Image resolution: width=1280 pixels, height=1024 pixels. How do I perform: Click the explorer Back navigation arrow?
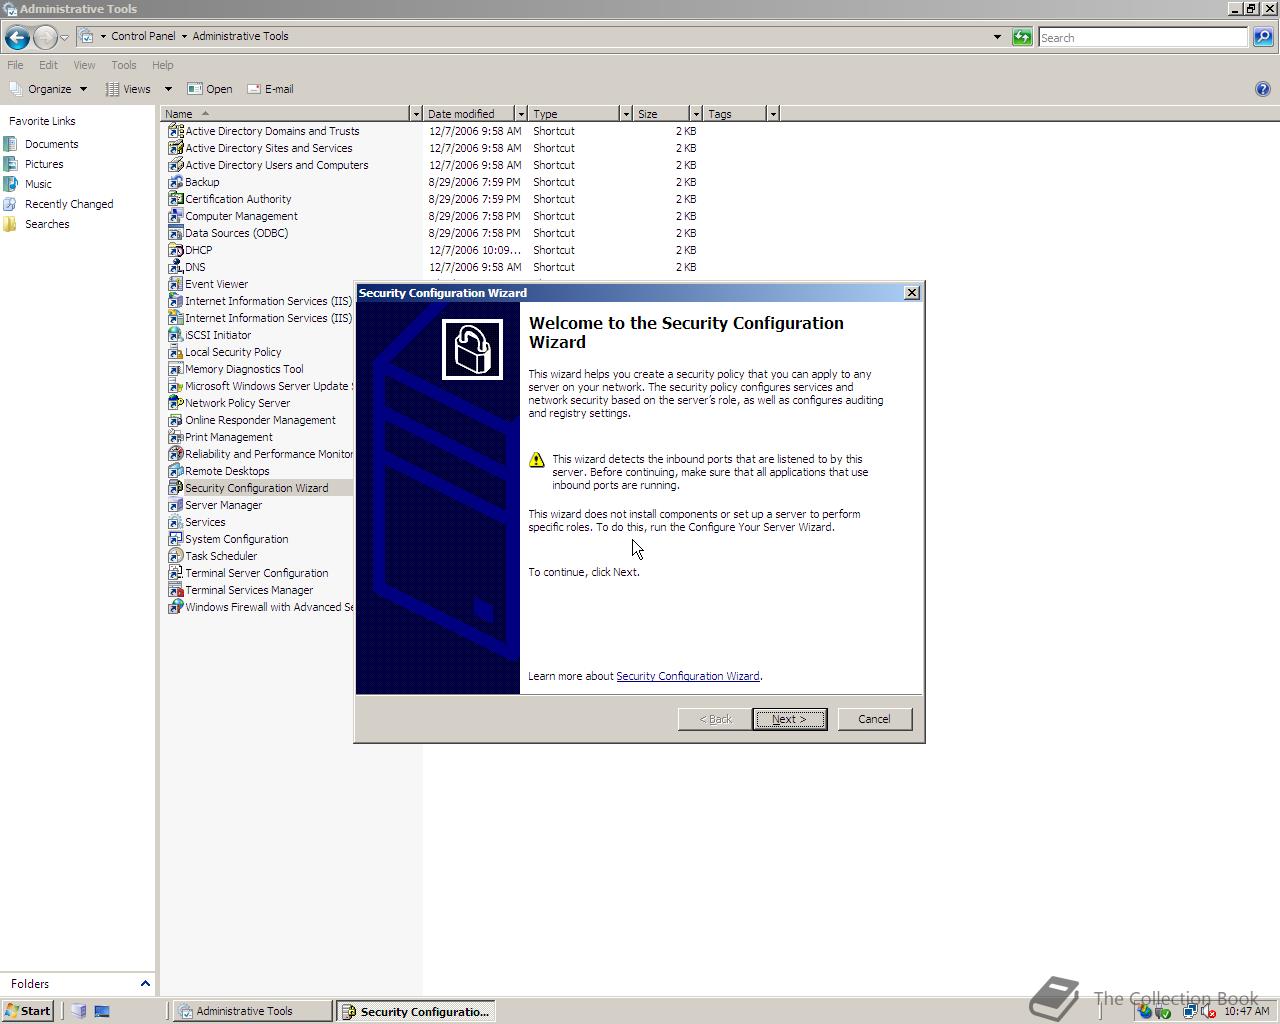[x=17, y=38]
